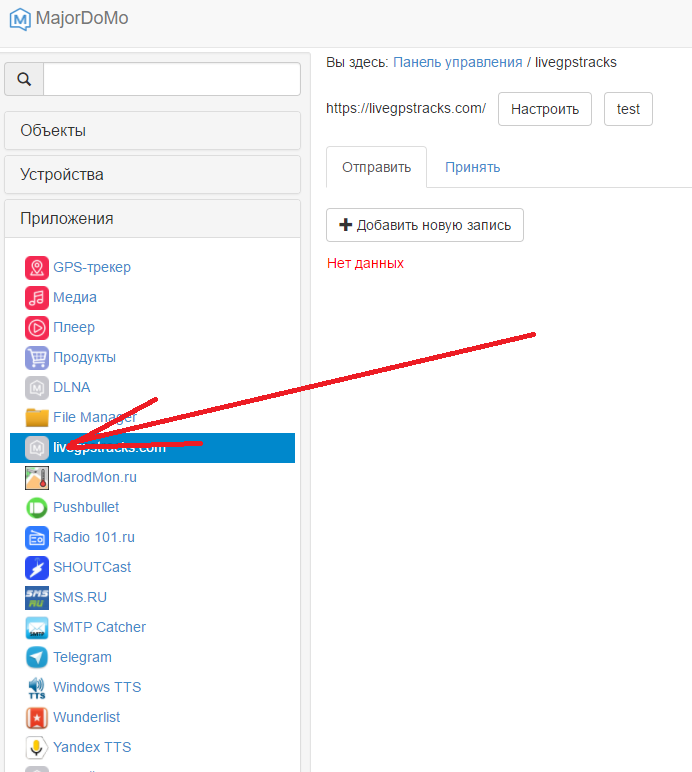The height and width of the screenshot is (772, 692).
Task: Open the File Manager folder icon
Action: pos(37,418)
